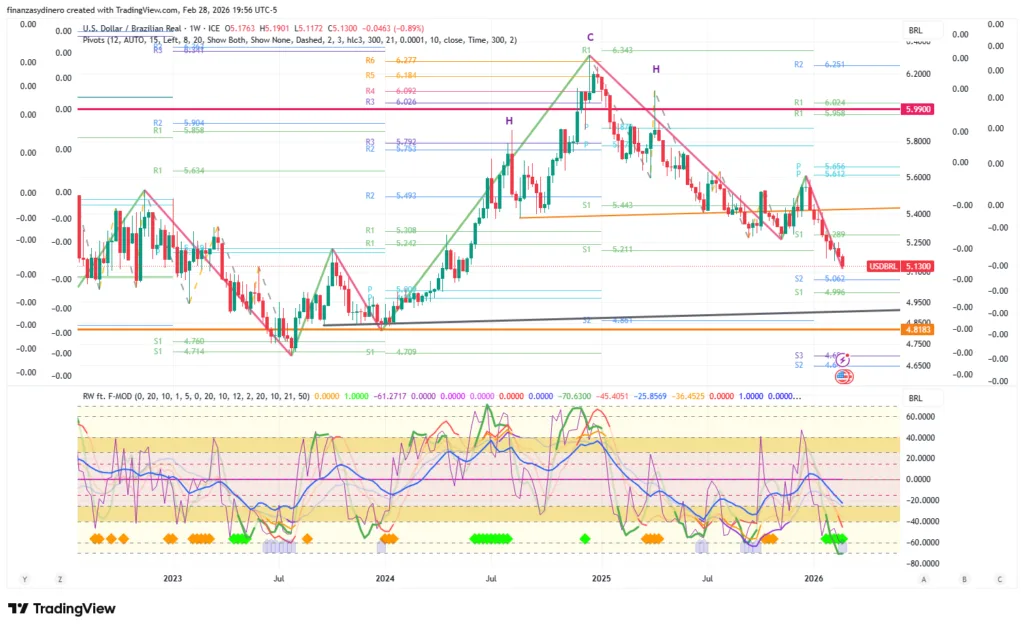Click the 2024 label on the time axis

coord(384,578)
